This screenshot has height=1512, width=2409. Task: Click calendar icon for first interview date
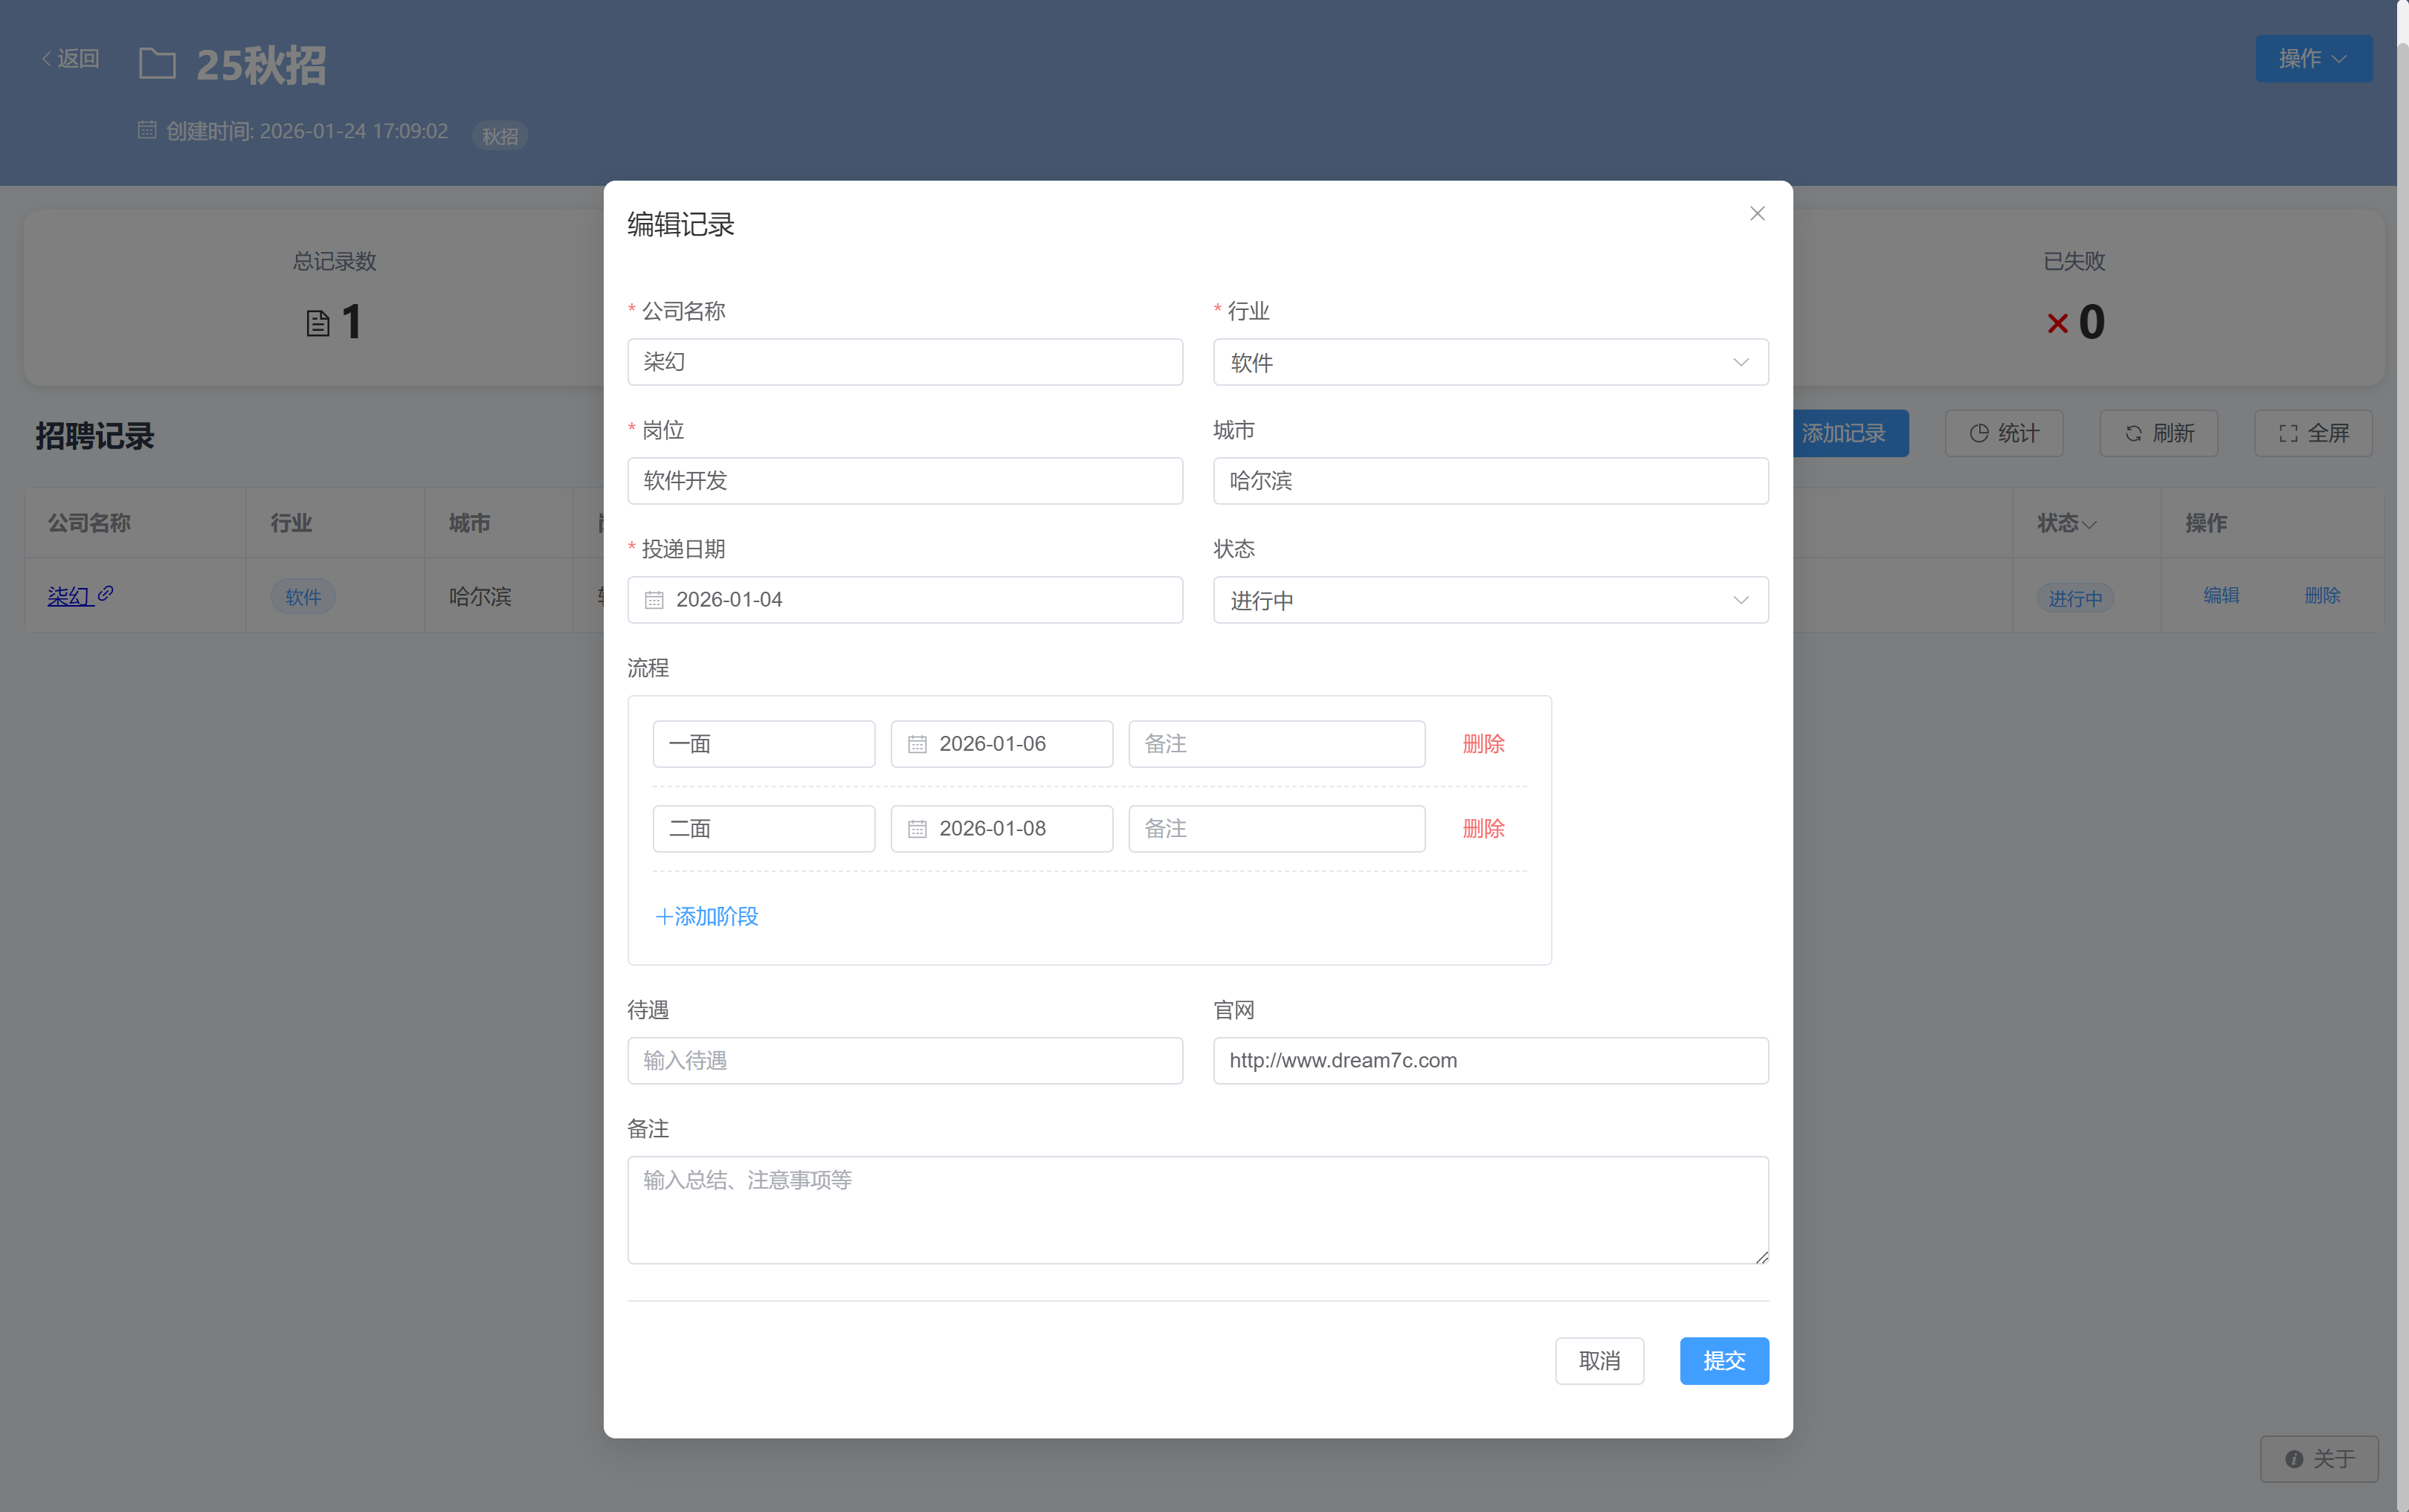(917, 744)
